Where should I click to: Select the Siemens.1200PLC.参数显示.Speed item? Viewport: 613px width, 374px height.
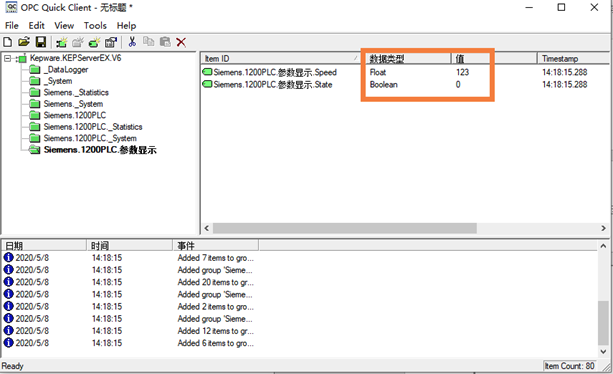point(275,72)
